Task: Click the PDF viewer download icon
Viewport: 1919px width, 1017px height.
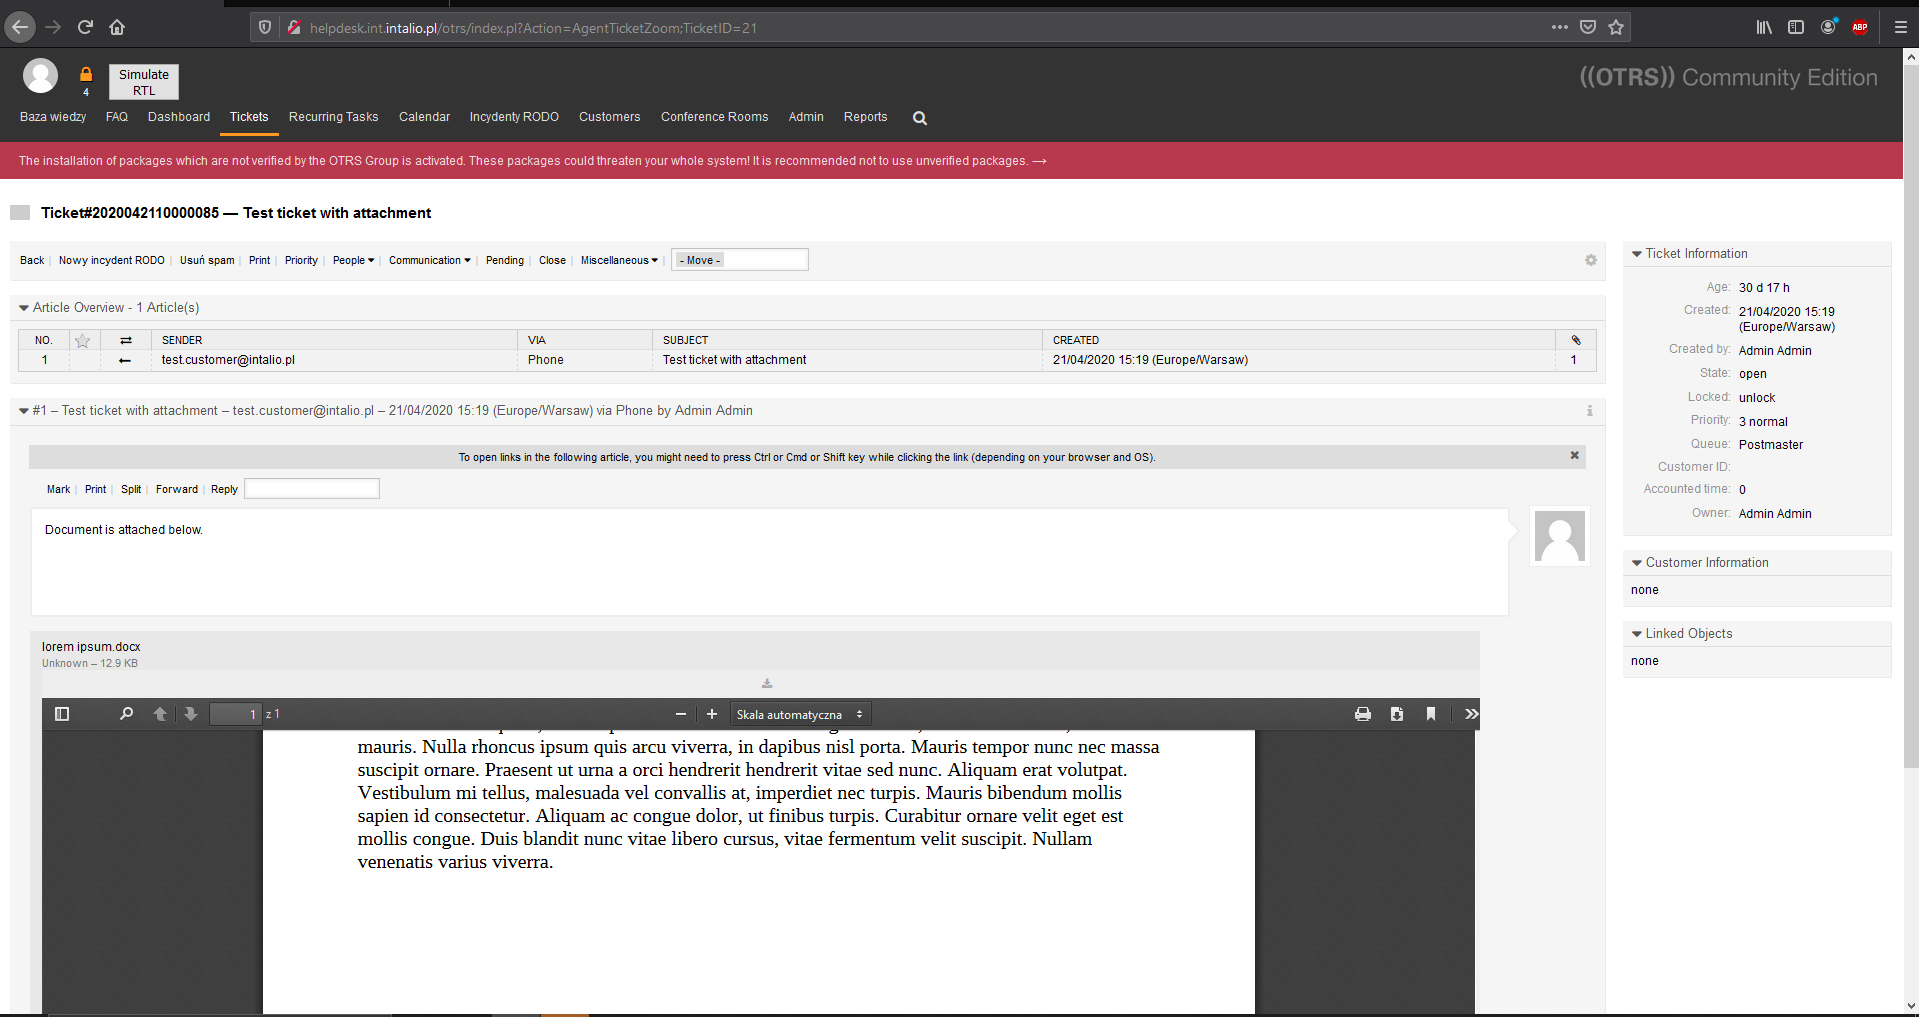Action: coord(1396,714)
